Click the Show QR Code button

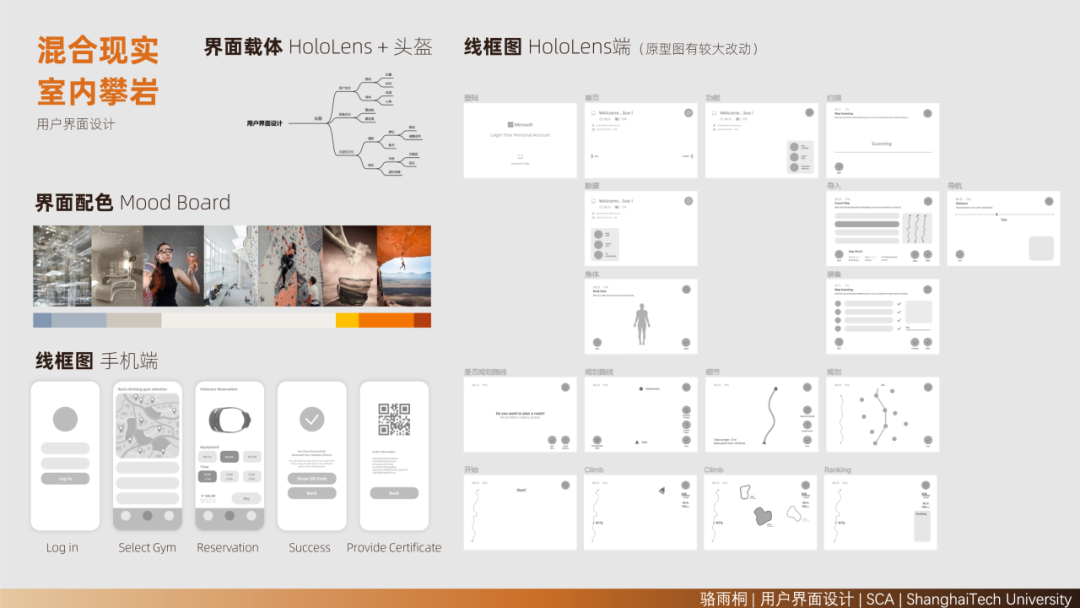pos(312,479)
